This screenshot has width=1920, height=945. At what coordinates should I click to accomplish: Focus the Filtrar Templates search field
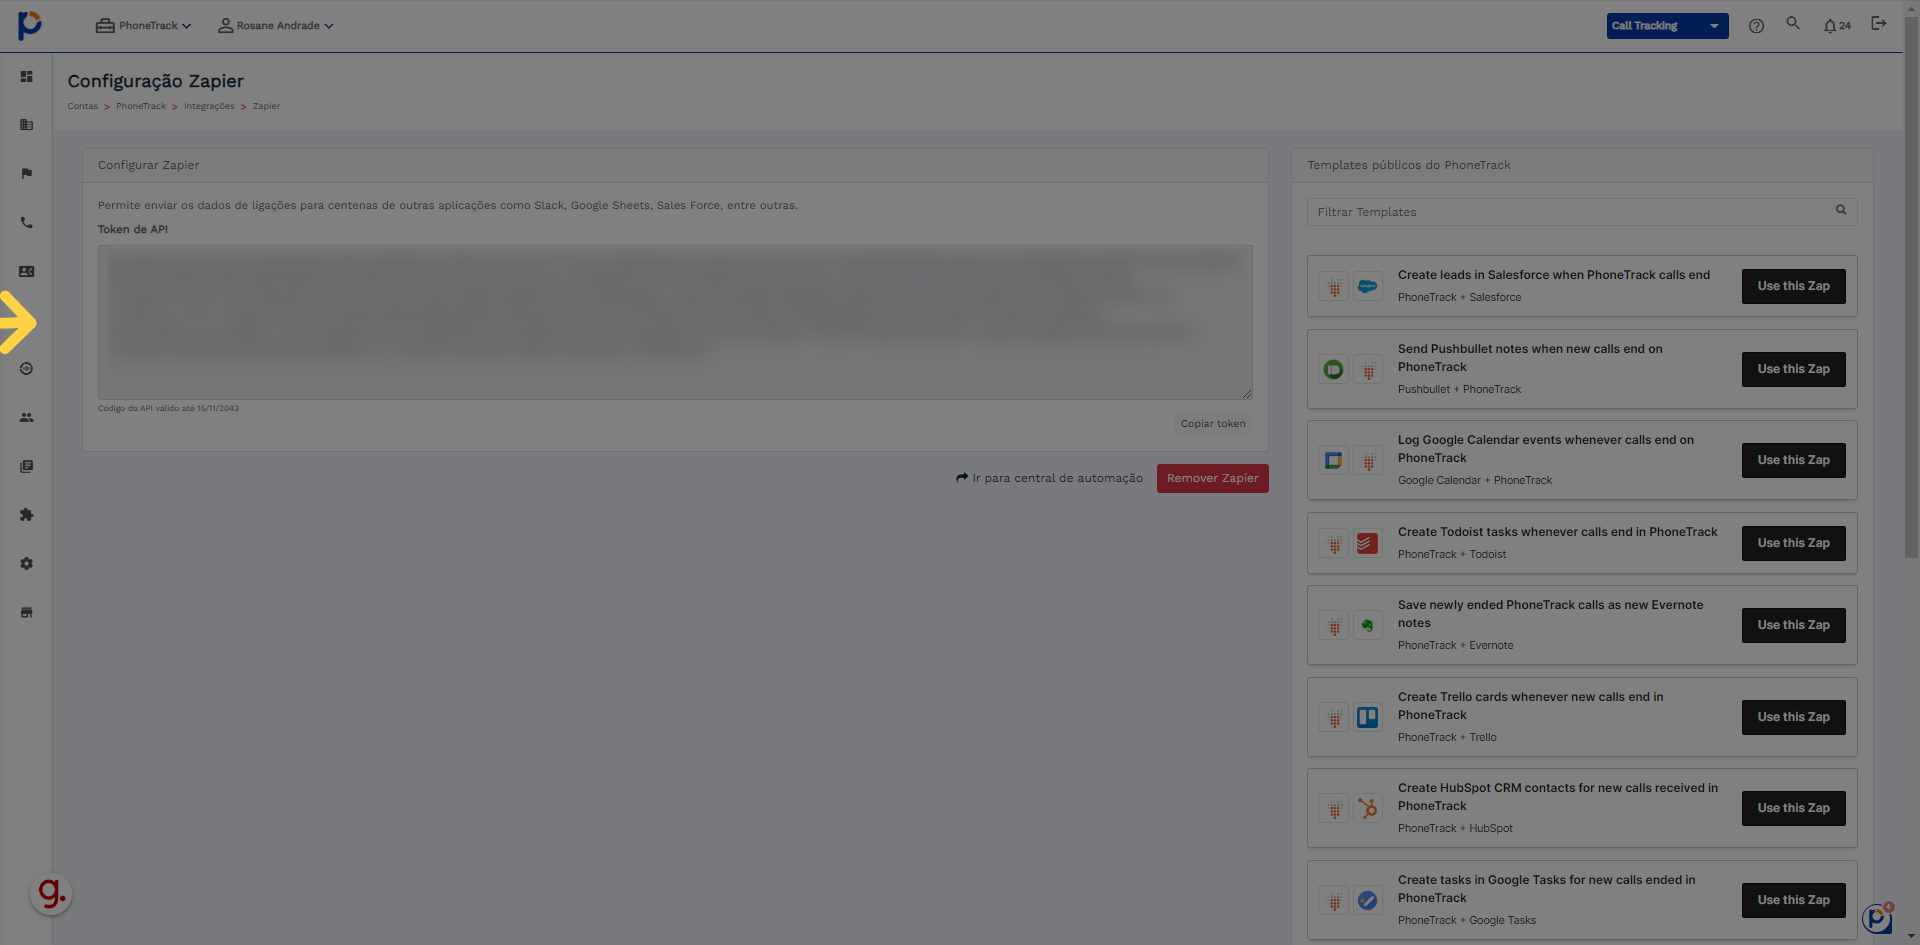(1581, 212)
